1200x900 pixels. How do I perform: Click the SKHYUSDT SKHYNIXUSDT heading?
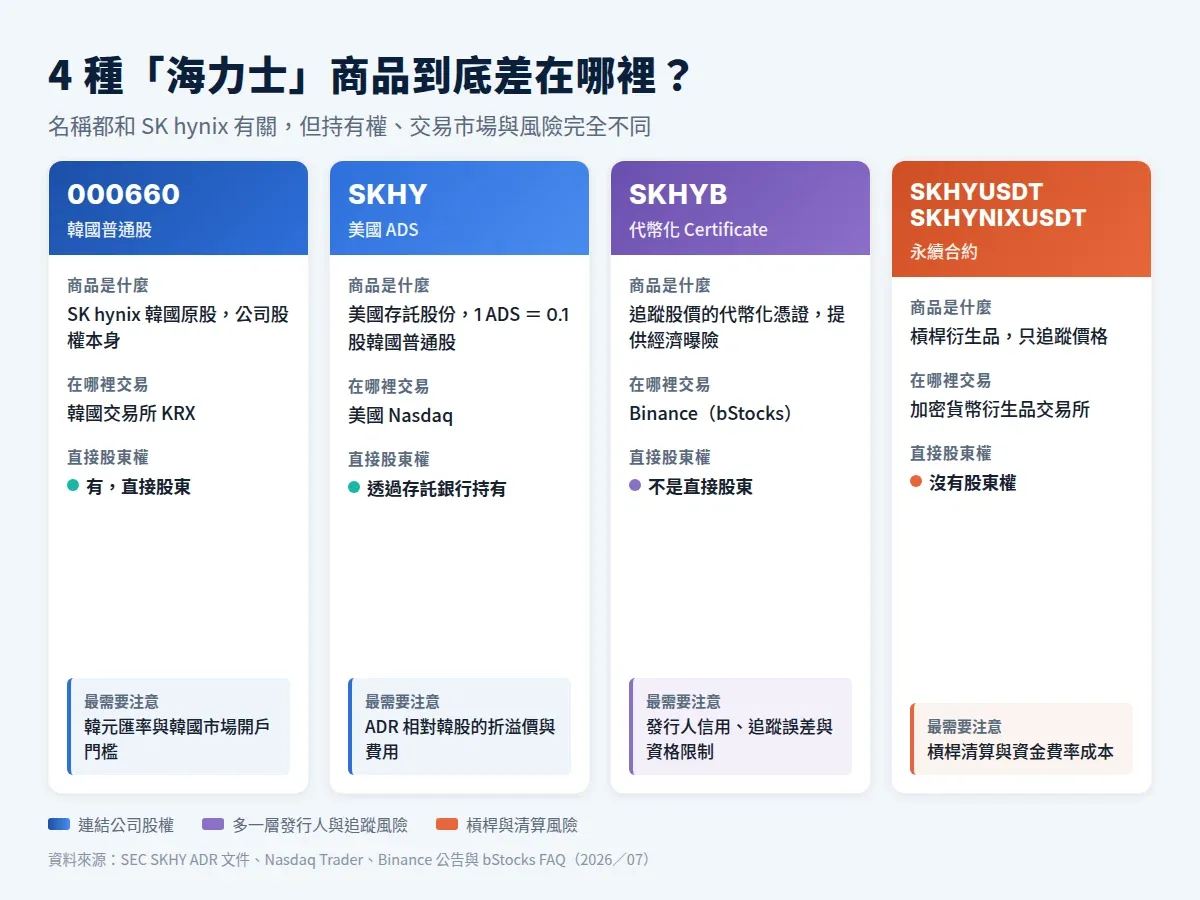pos(998,204)
